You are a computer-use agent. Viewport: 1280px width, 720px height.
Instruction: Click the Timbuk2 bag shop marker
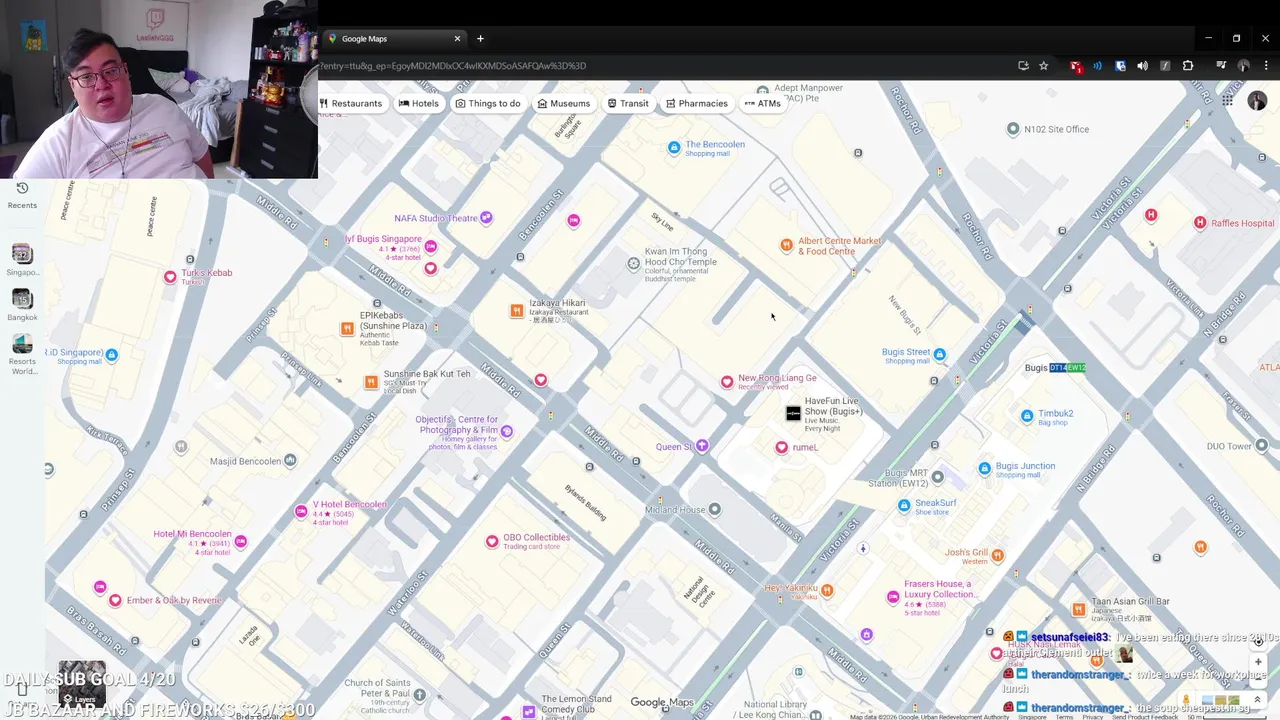tap(1027, 416)
